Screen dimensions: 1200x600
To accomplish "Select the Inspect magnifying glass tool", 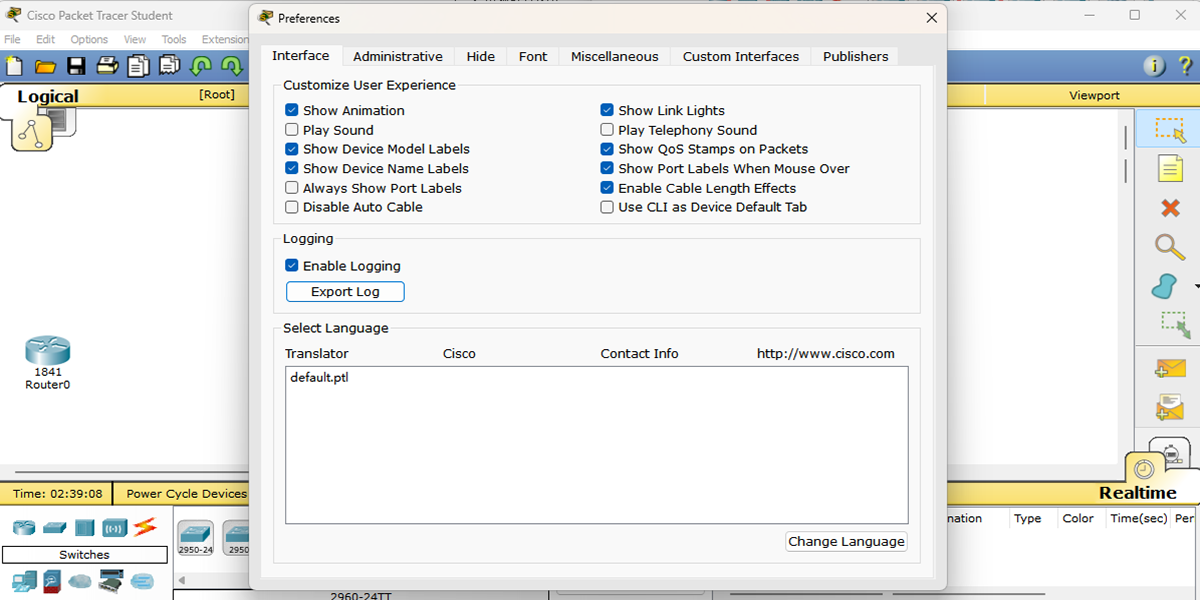I will tap(1169, 247).
